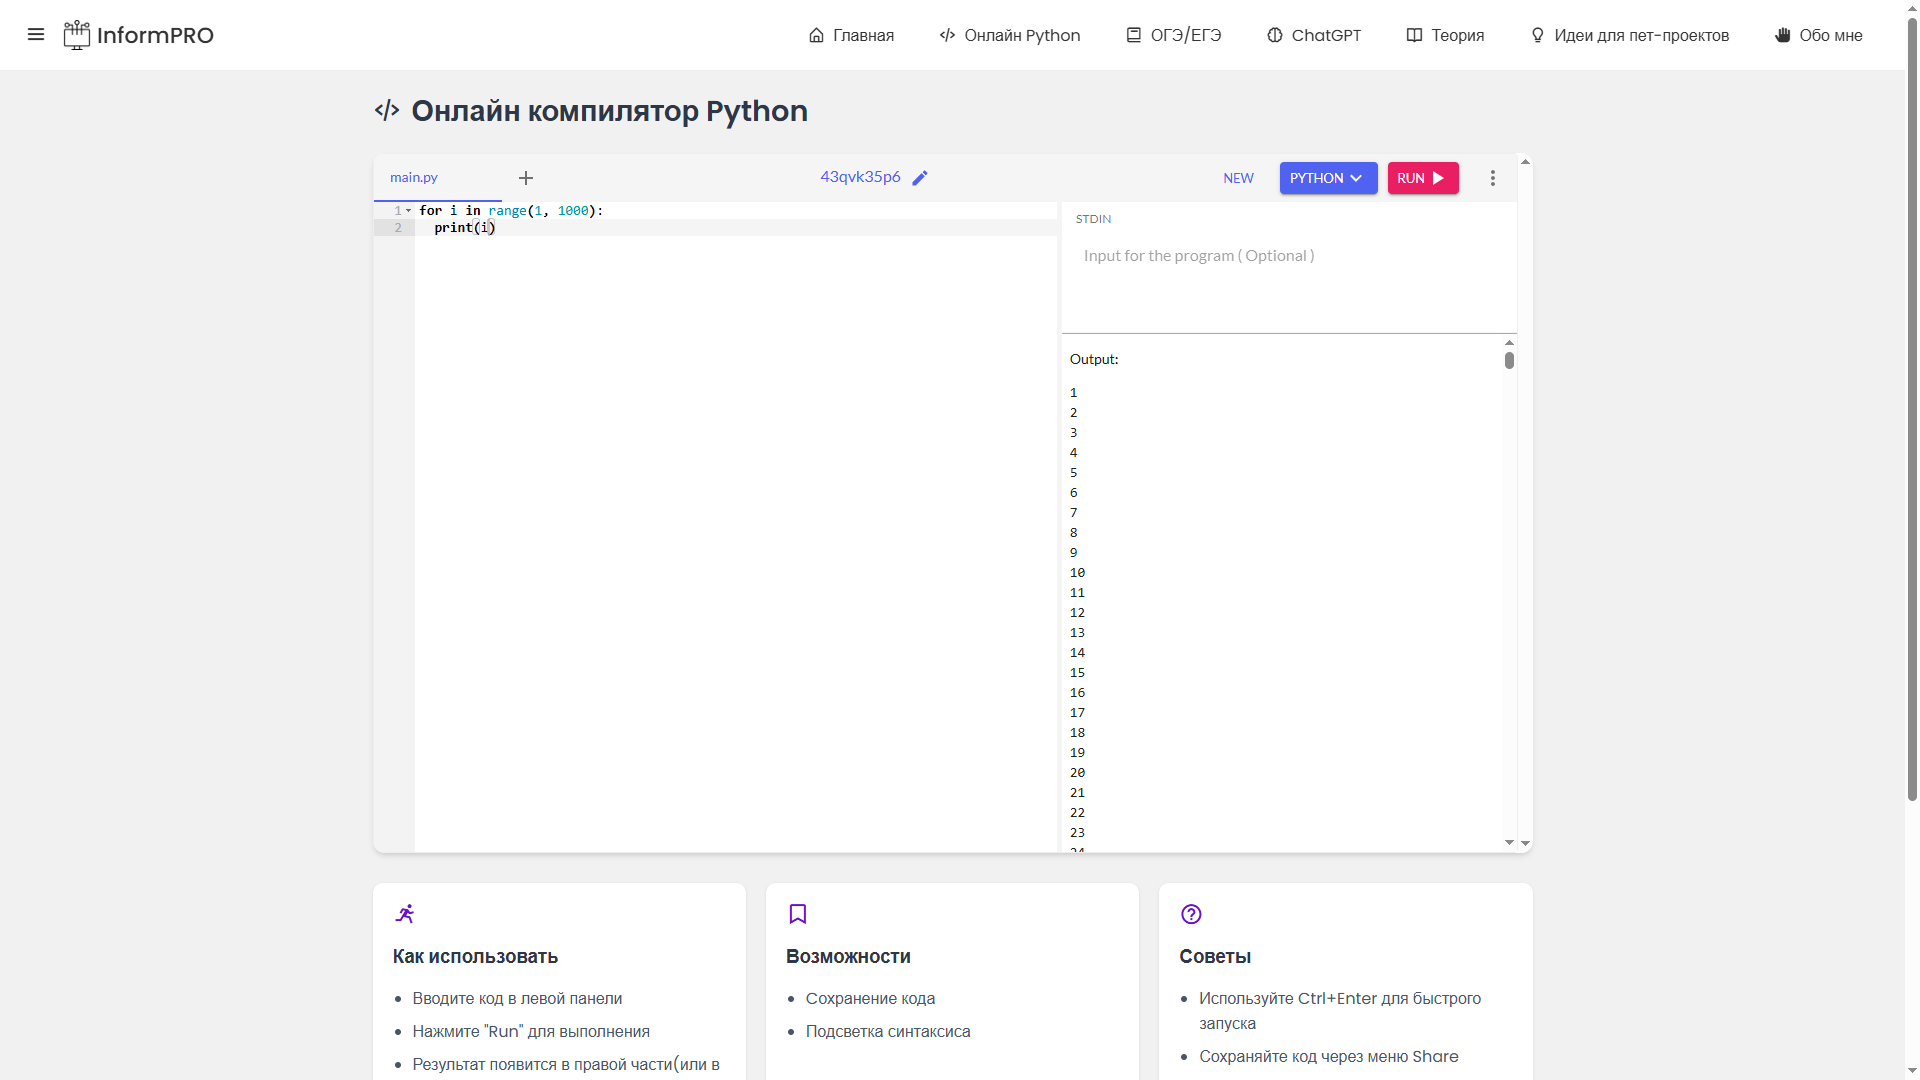The image size is (1920, 1080).
Task: Click the bookmark icon above Возможности
Action: (798, 914)
